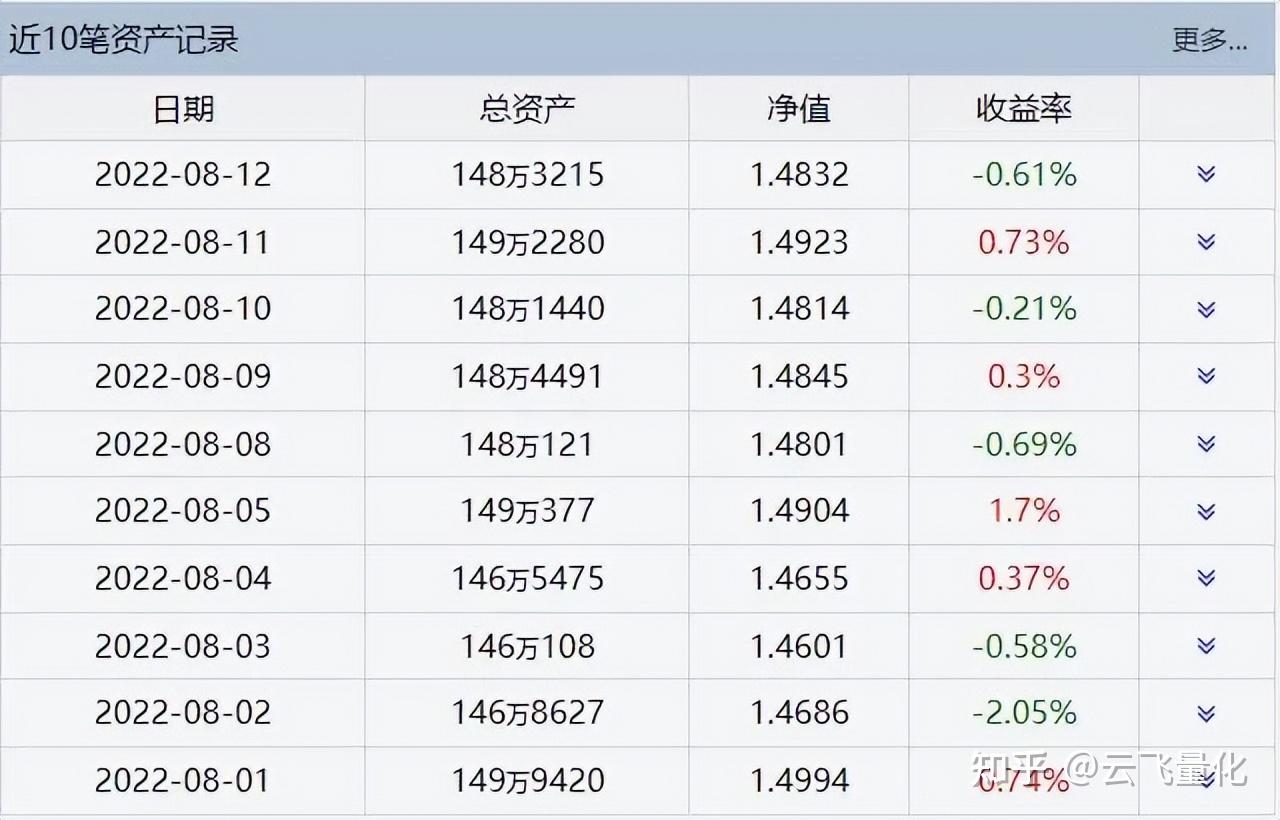Expand details for 2022-08-11 row
This screenshot has width=1280, height=820.
point(1206,242)
